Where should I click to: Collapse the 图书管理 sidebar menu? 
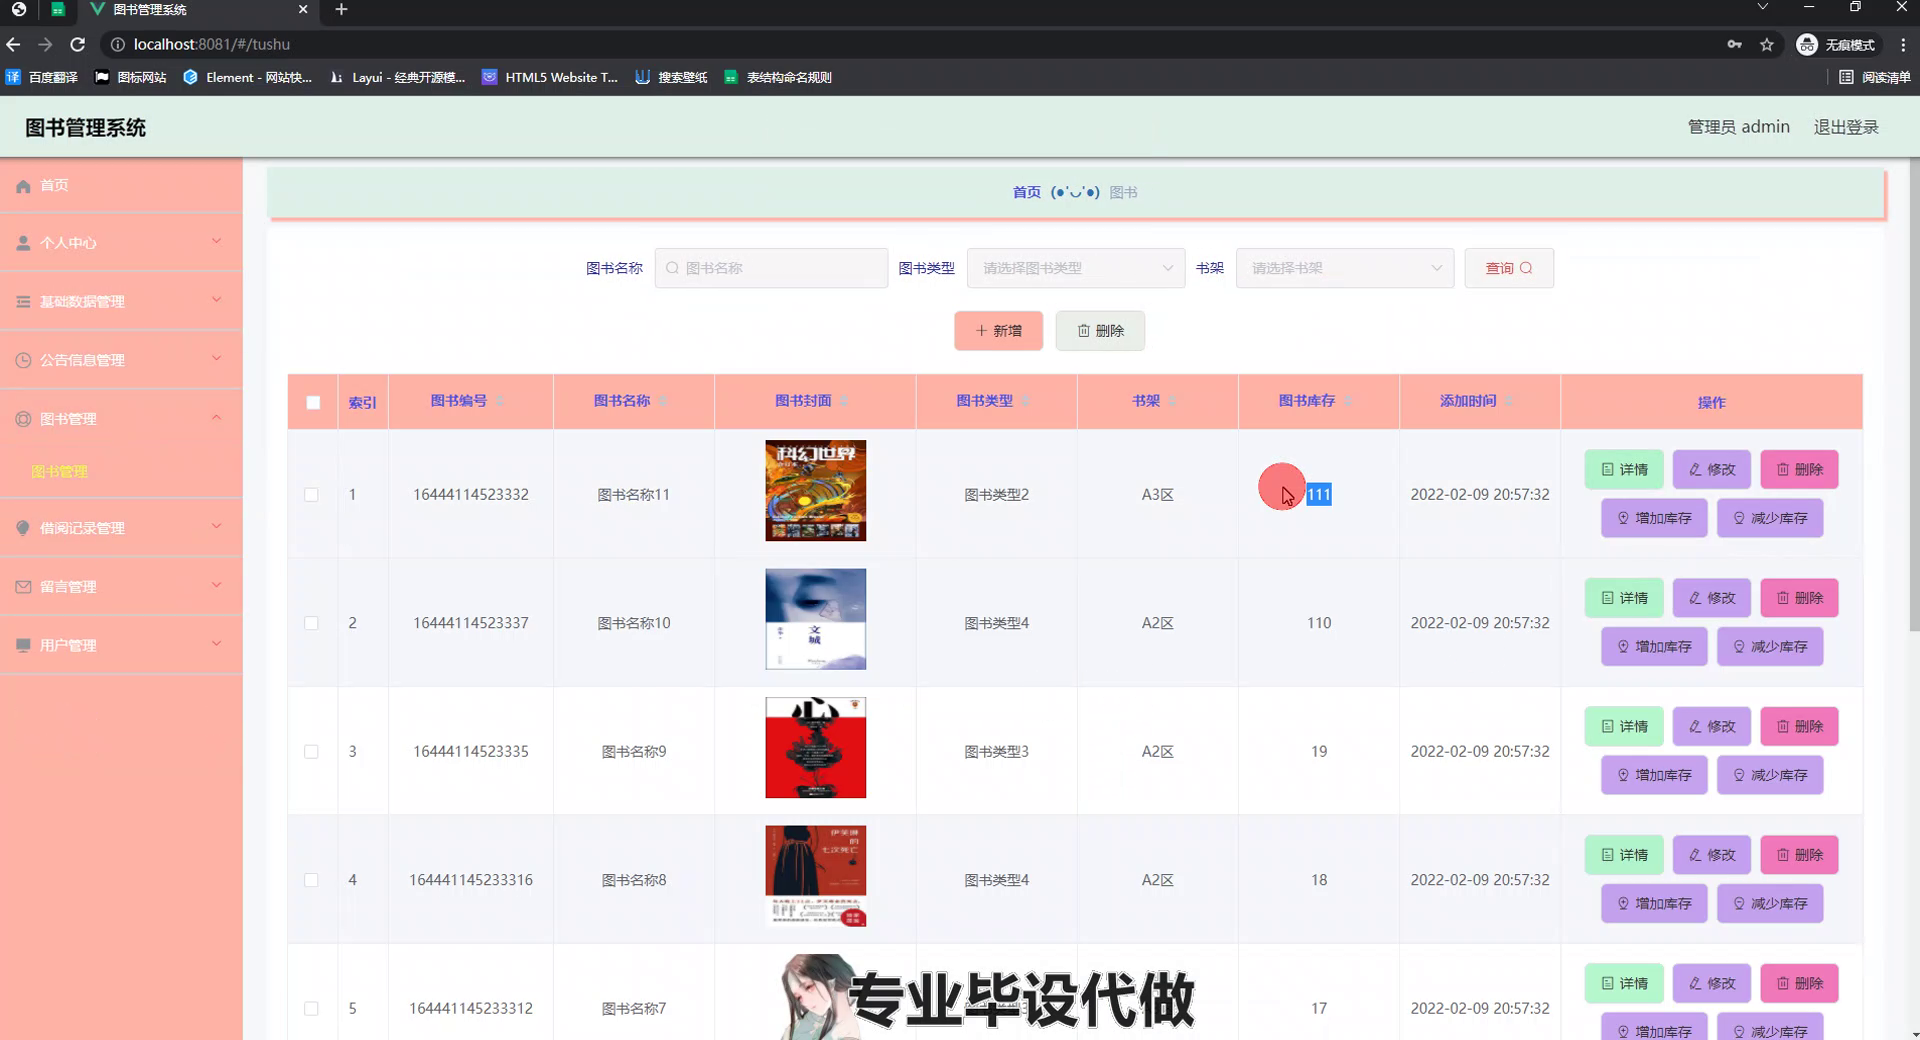pos(121,418)
